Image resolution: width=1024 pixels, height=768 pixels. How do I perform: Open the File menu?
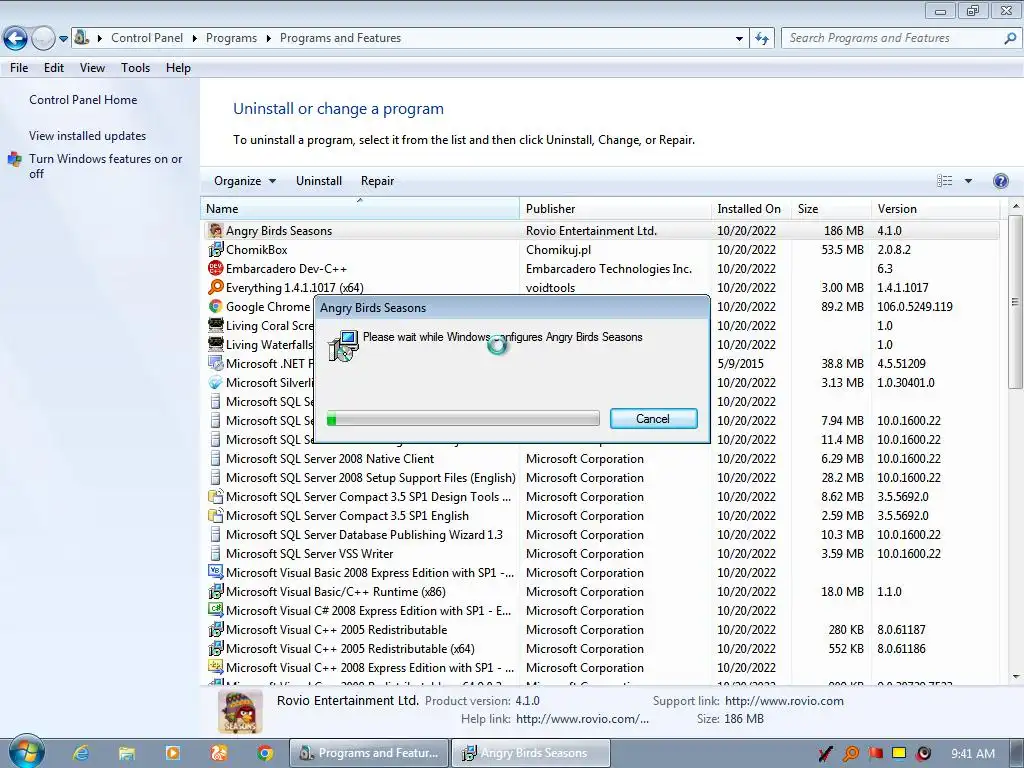click(x=19, y=68)
